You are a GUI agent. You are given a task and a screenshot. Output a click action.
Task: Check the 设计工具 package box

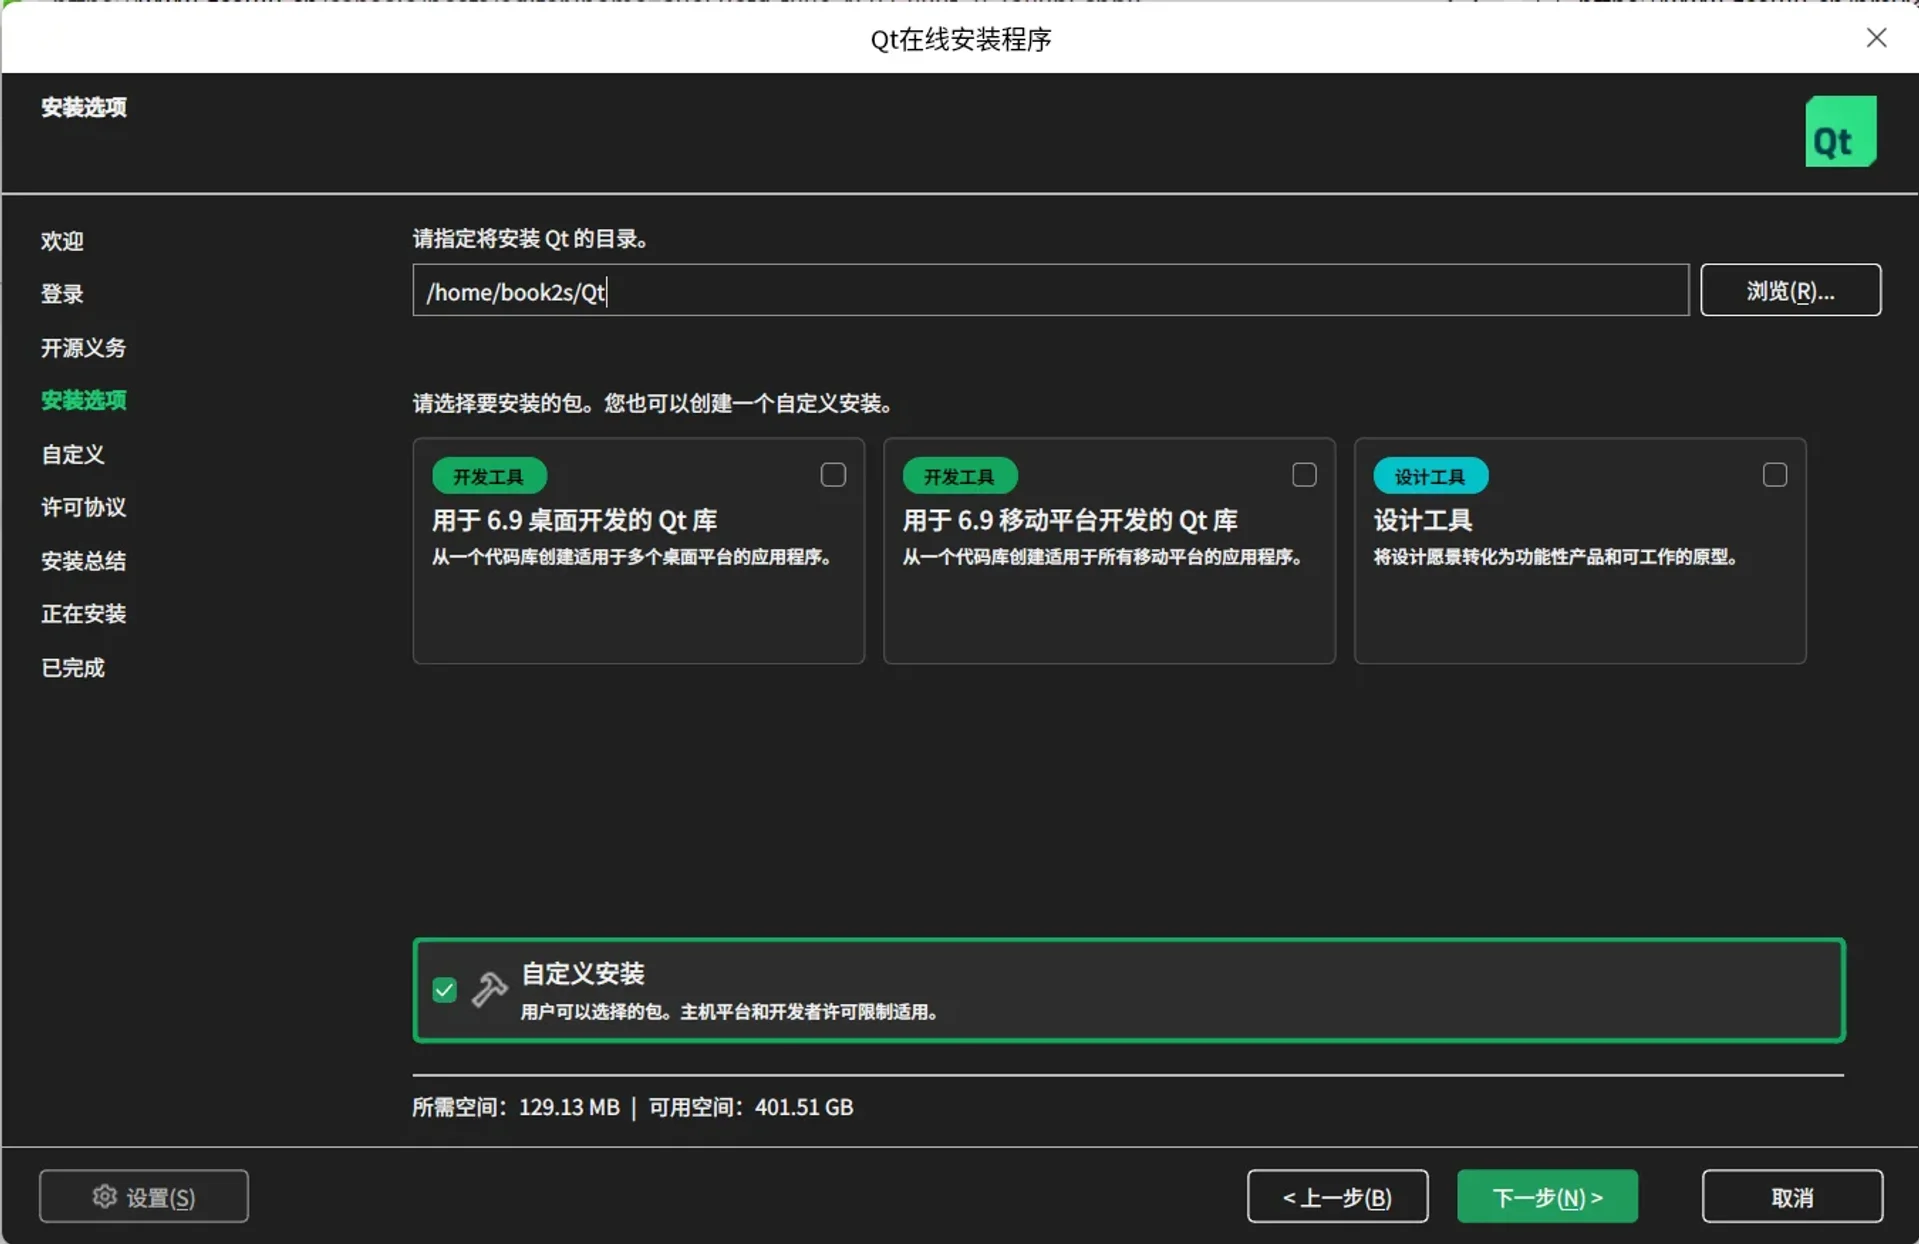(1775, 475)
